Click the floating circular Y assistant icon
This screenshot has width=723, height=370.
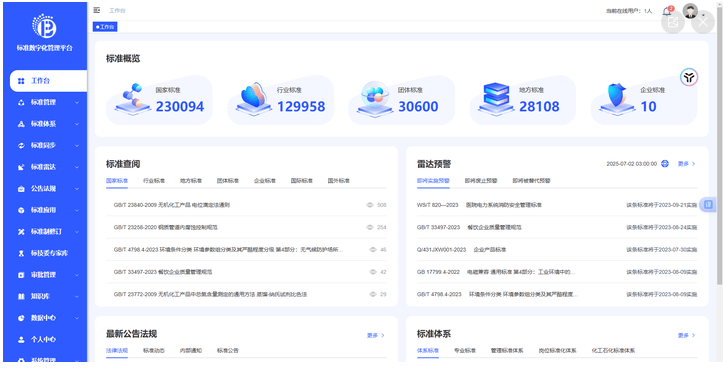(689, 77)
